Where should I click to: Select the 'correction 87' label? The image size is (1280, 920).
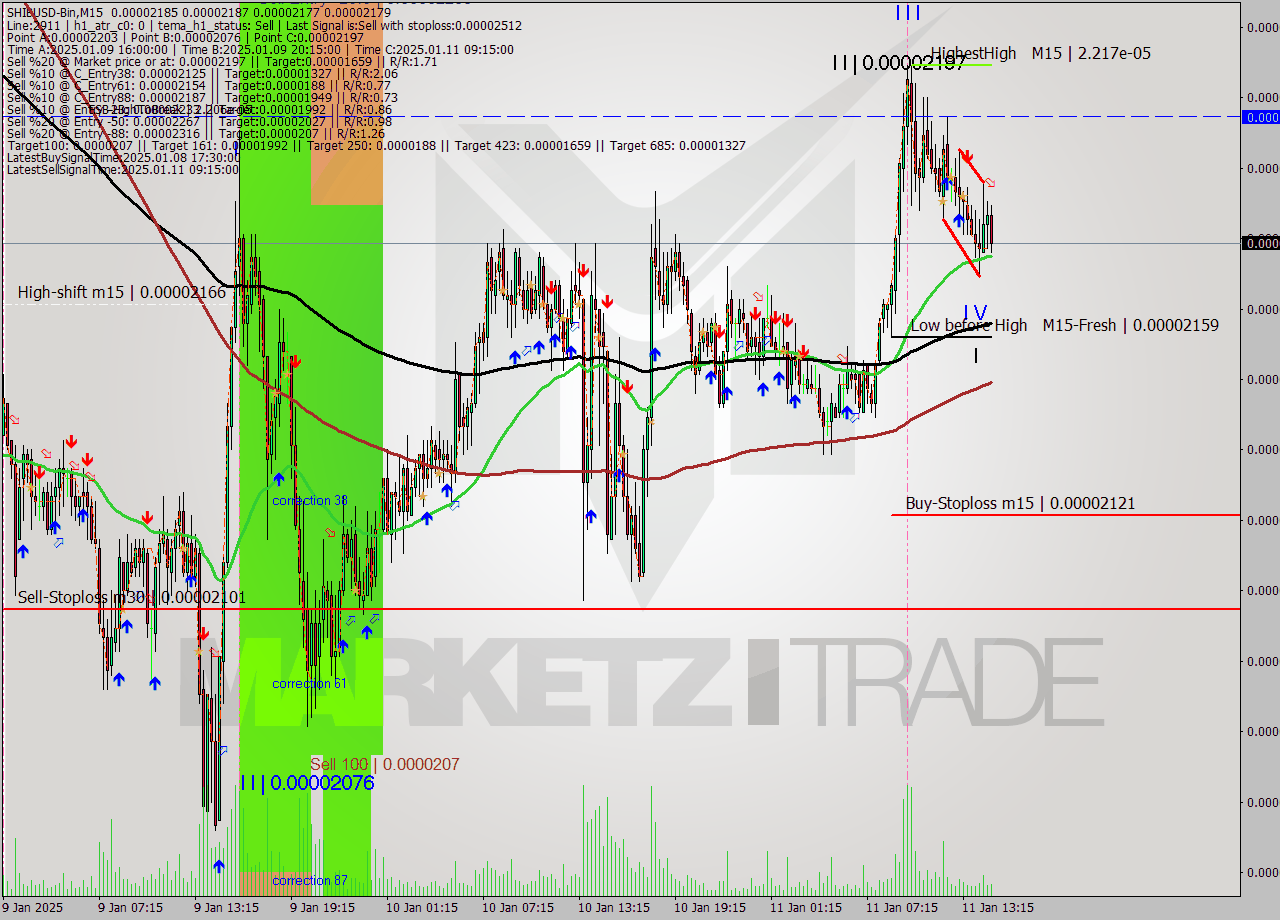click(x=310, y=880)
